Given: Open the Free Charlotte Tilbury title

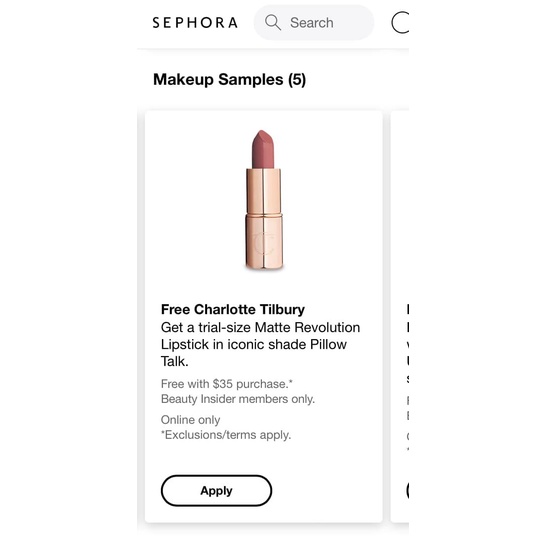Looking at the screenshot, I should click(233, 309).
